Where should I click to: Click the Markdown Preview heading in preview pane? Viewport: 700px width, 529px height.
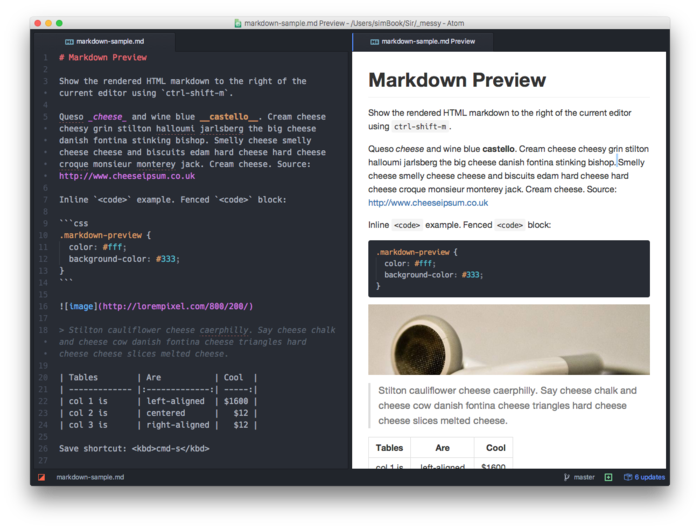(457, 80)
